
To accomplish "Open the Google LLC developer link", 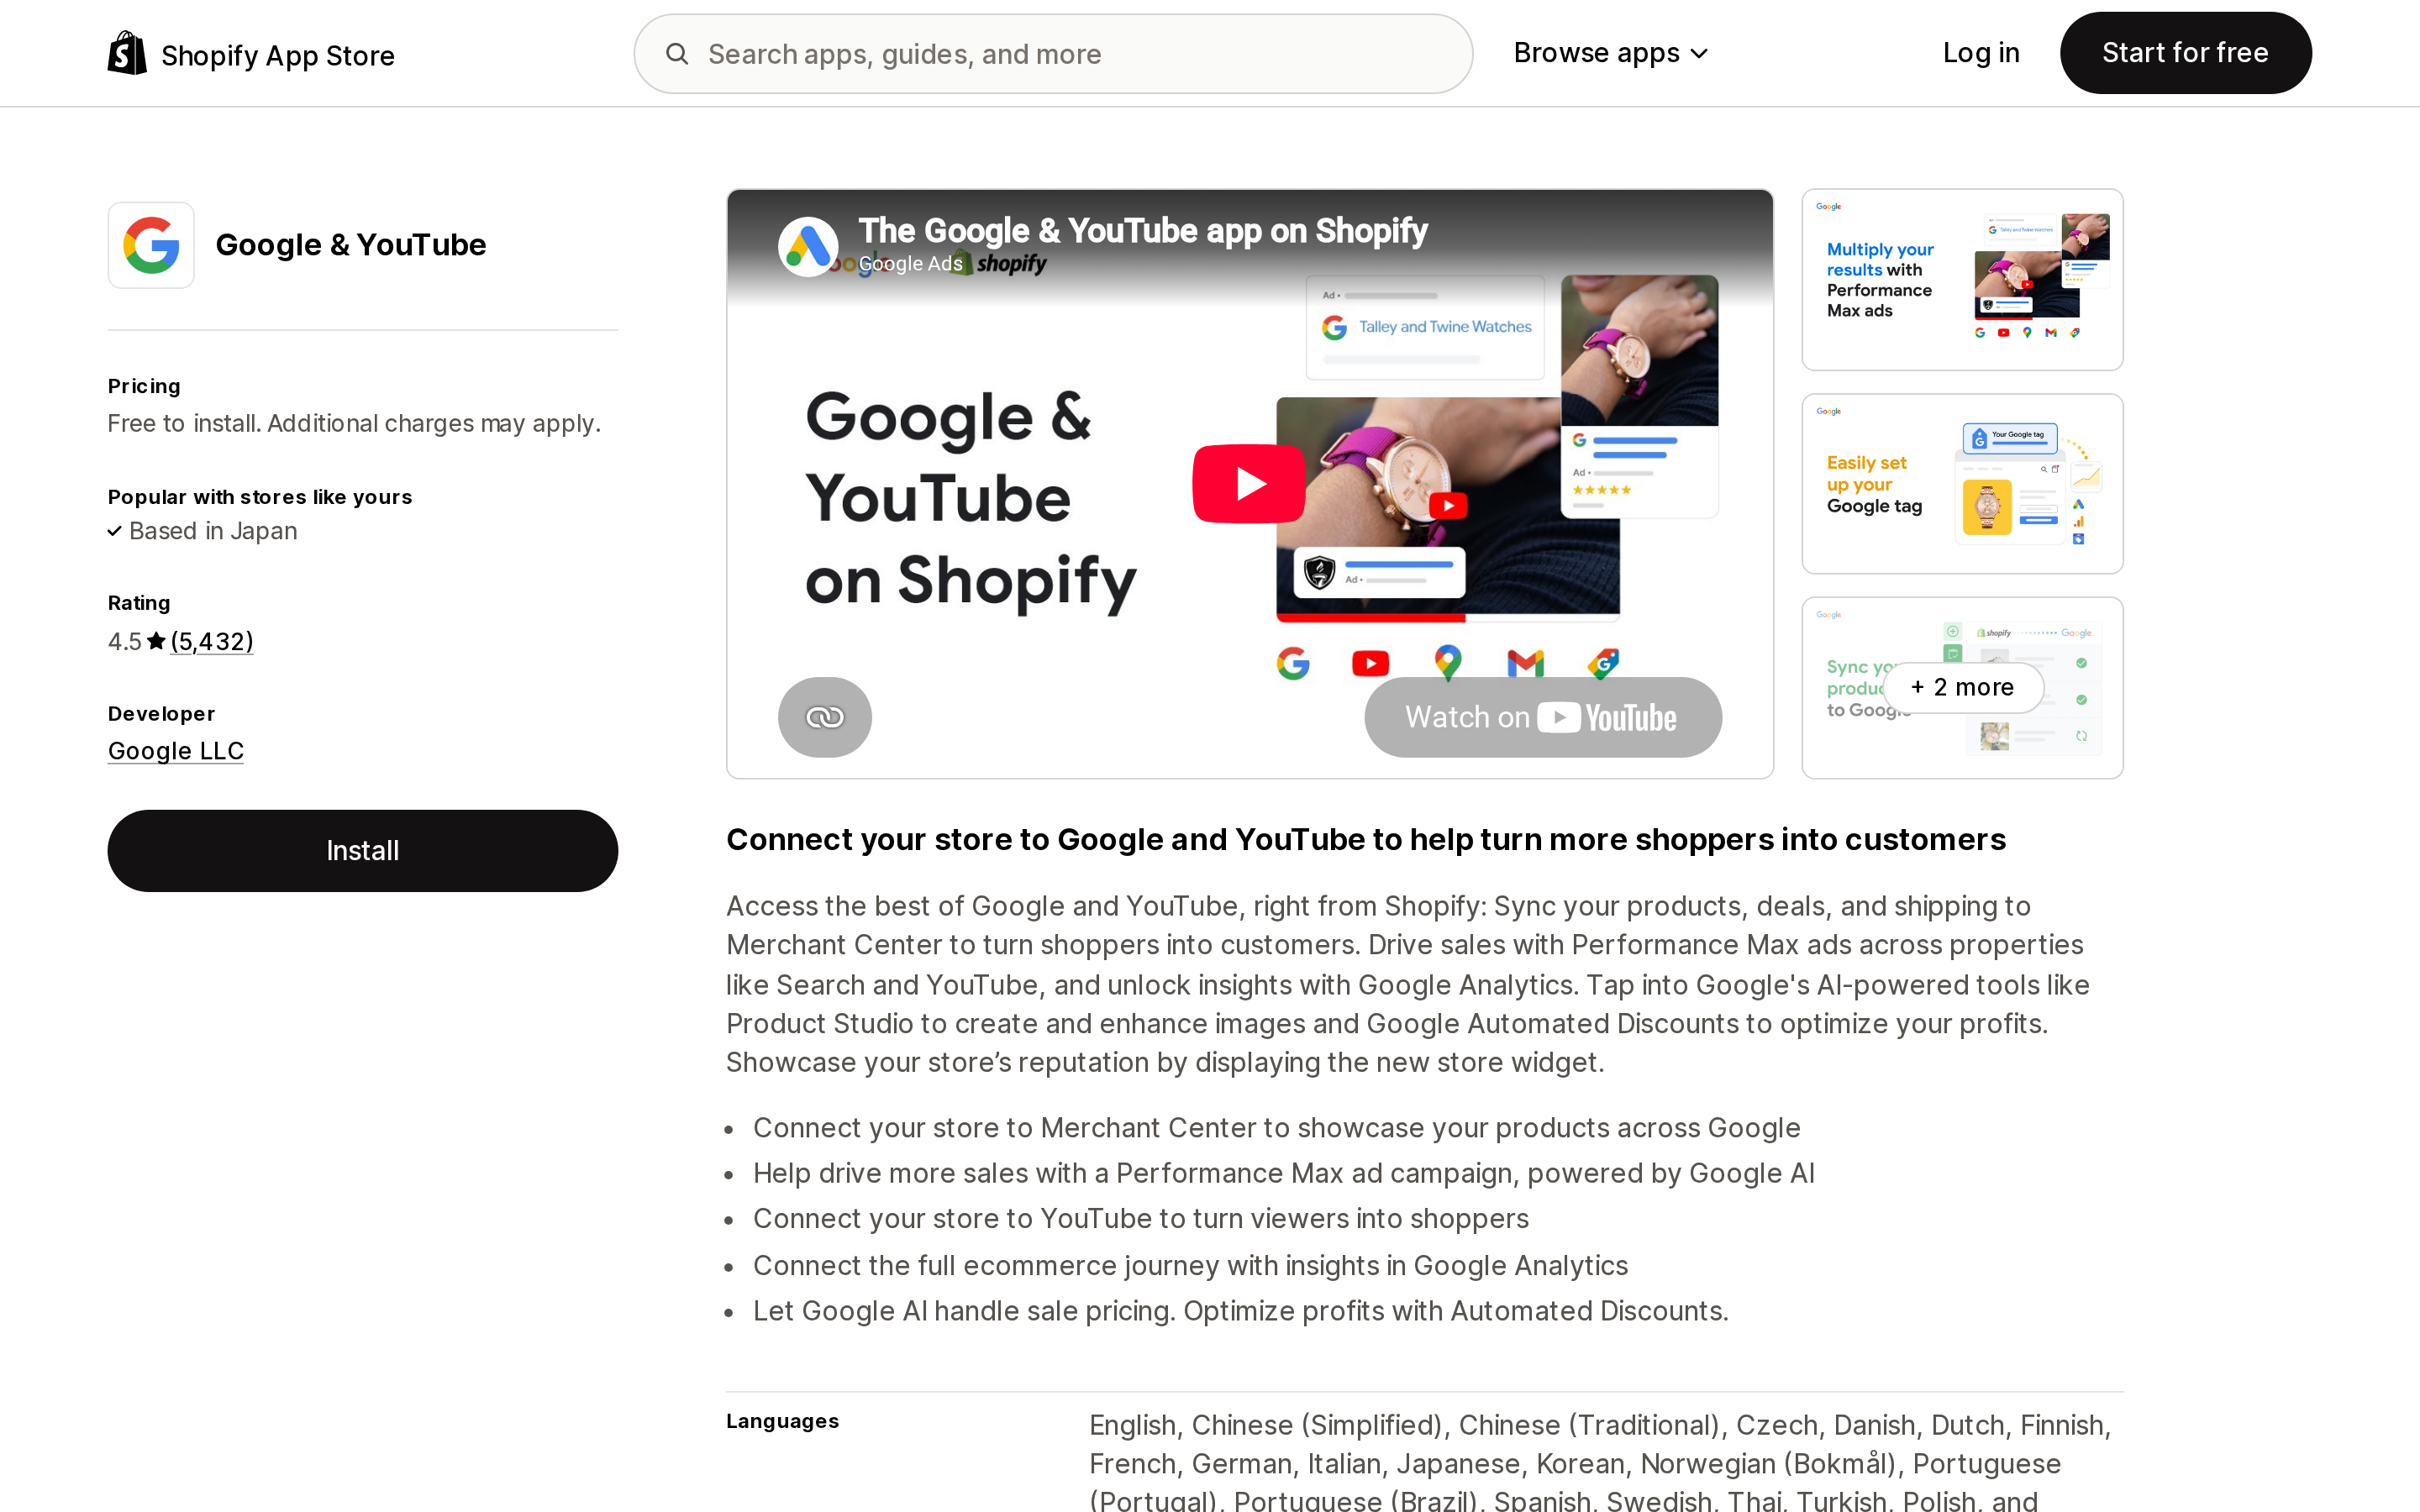I will coord(176,751).
